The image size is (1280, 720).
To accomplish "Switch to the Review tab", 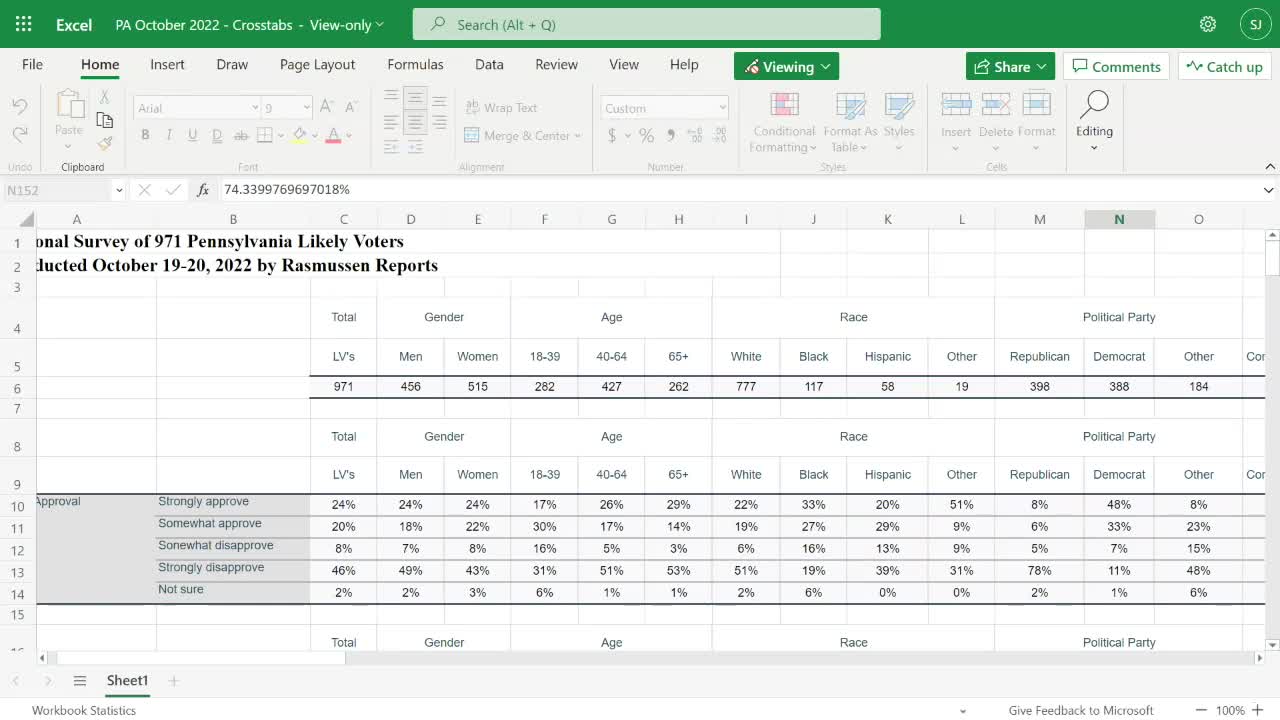I will pos(556,64).
